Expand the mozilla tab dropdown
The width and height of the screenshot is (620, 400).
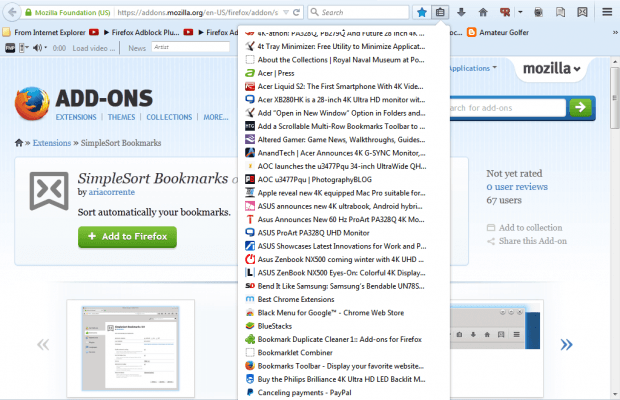[x=552, y=68]
